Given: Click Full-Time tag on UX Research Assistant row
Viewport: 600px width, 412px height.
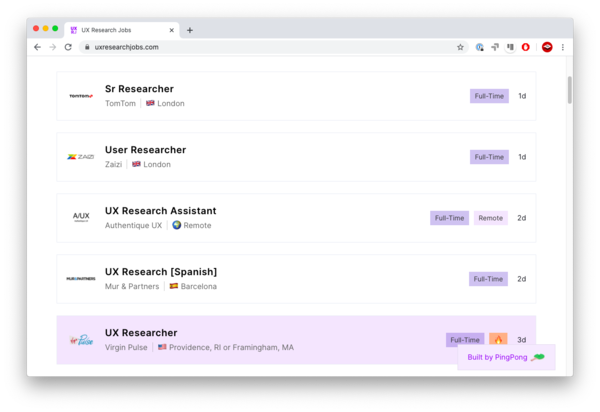Looking at the screenshot, I should click(449, 218).
